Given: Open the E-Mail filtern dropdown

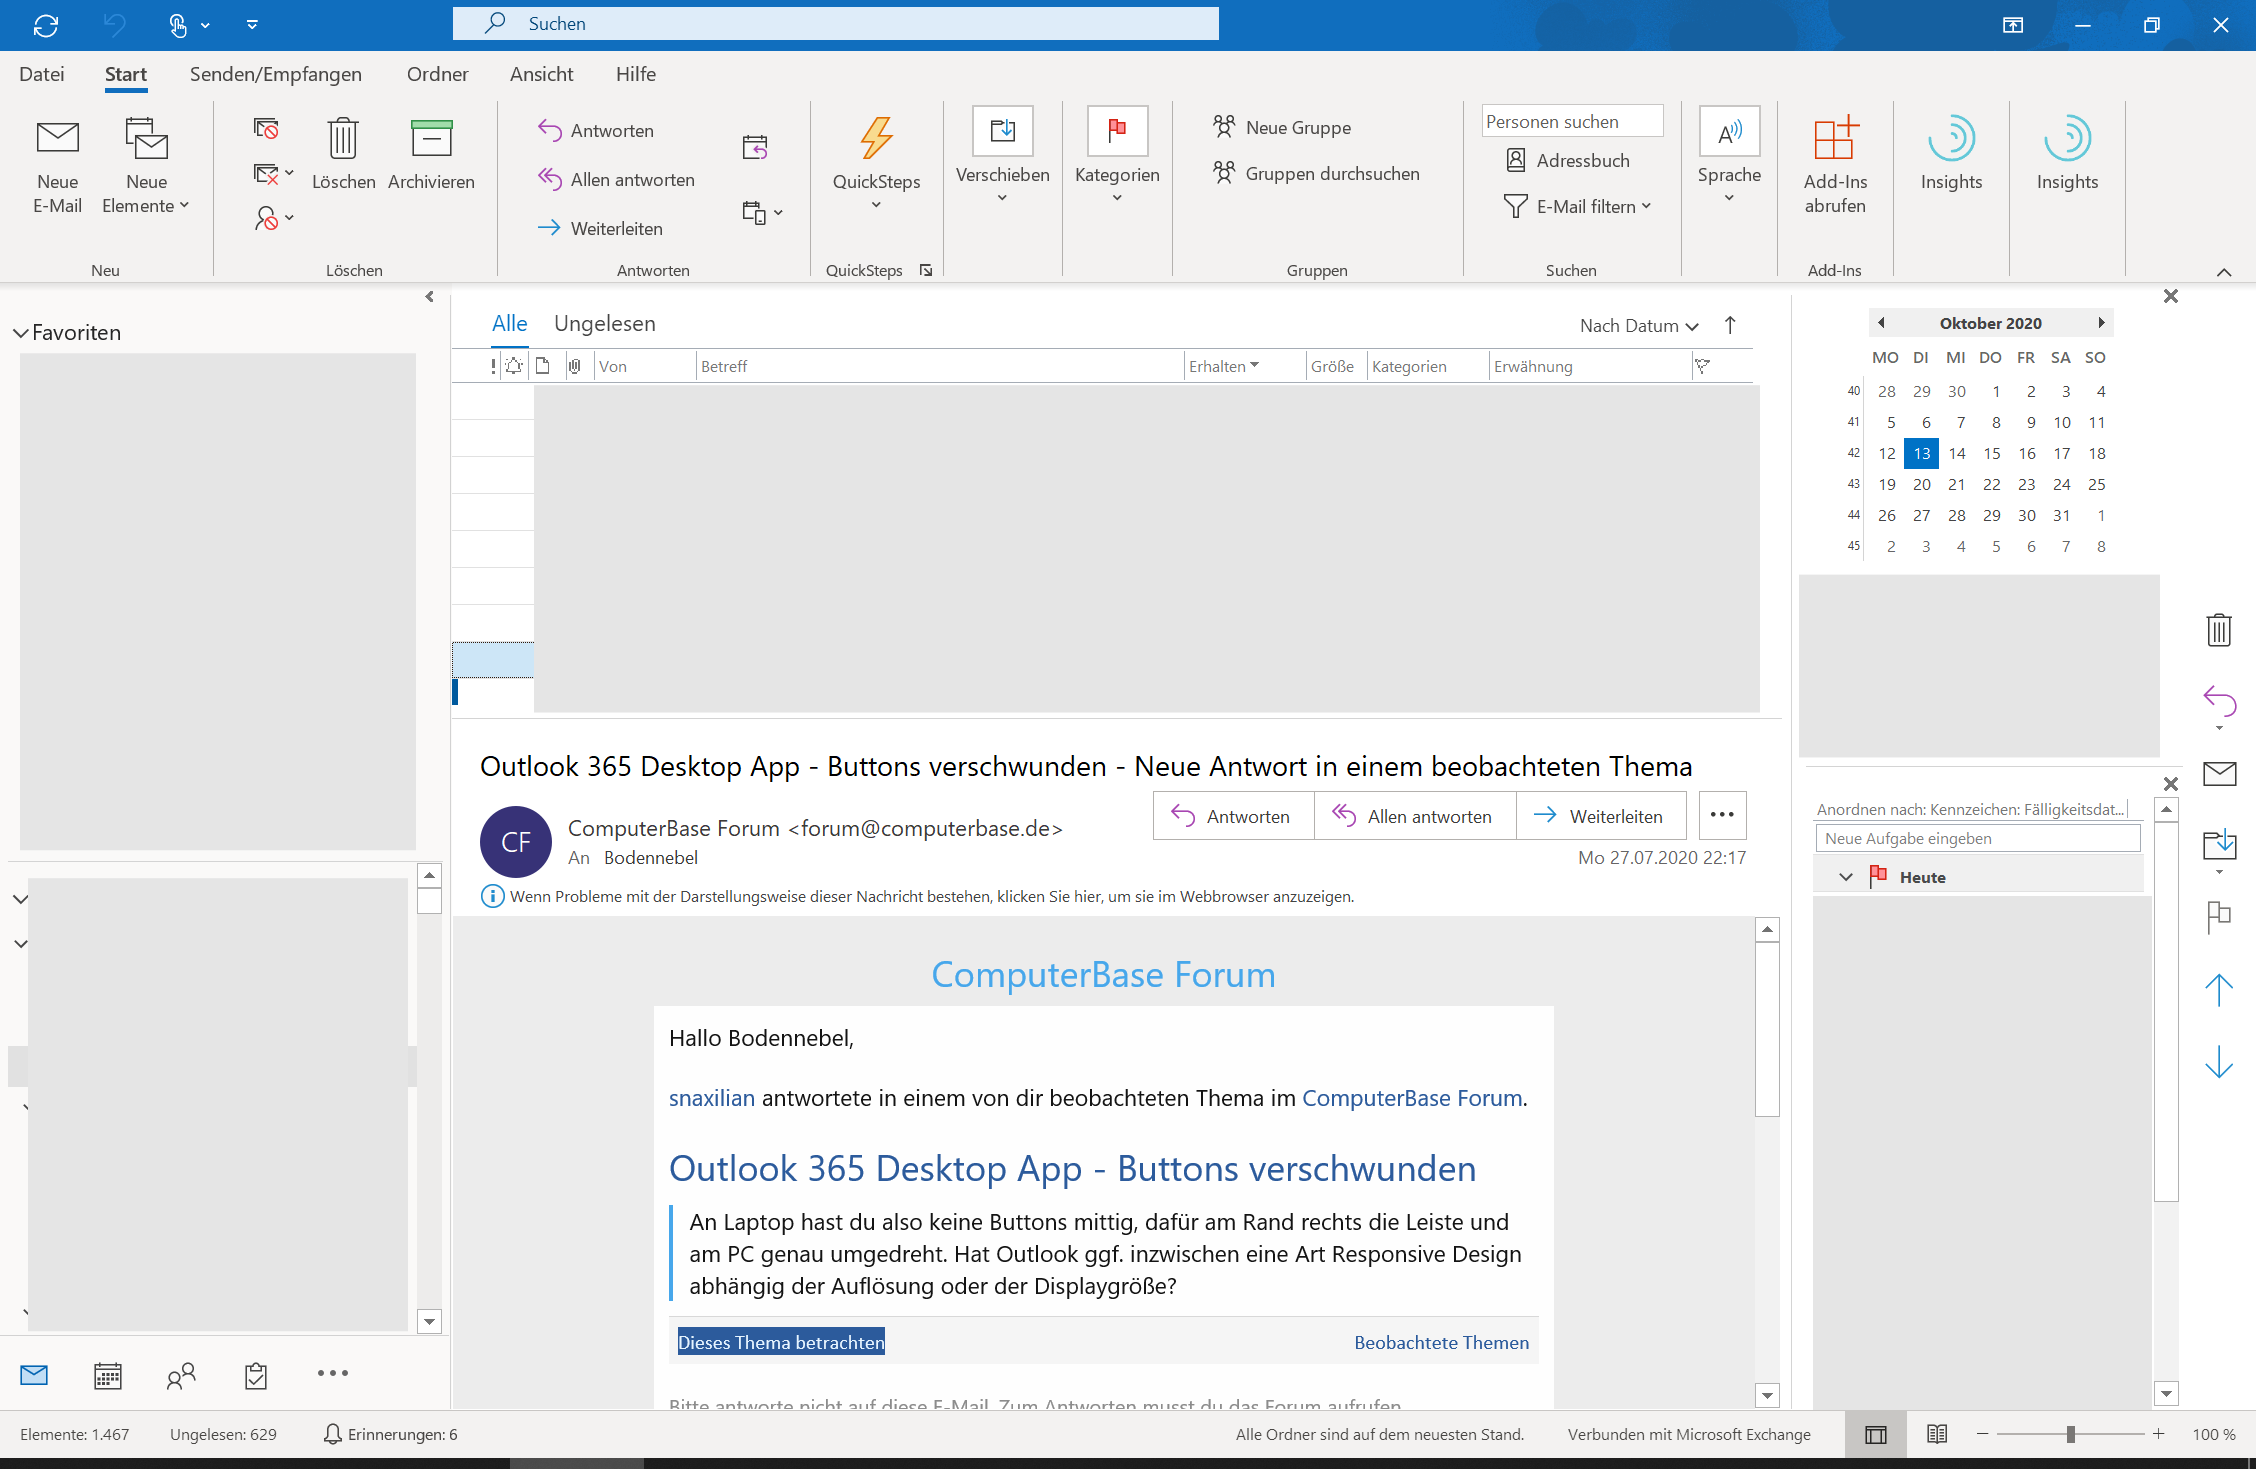Looking at the screenshot, I should tap(1578, 207).
